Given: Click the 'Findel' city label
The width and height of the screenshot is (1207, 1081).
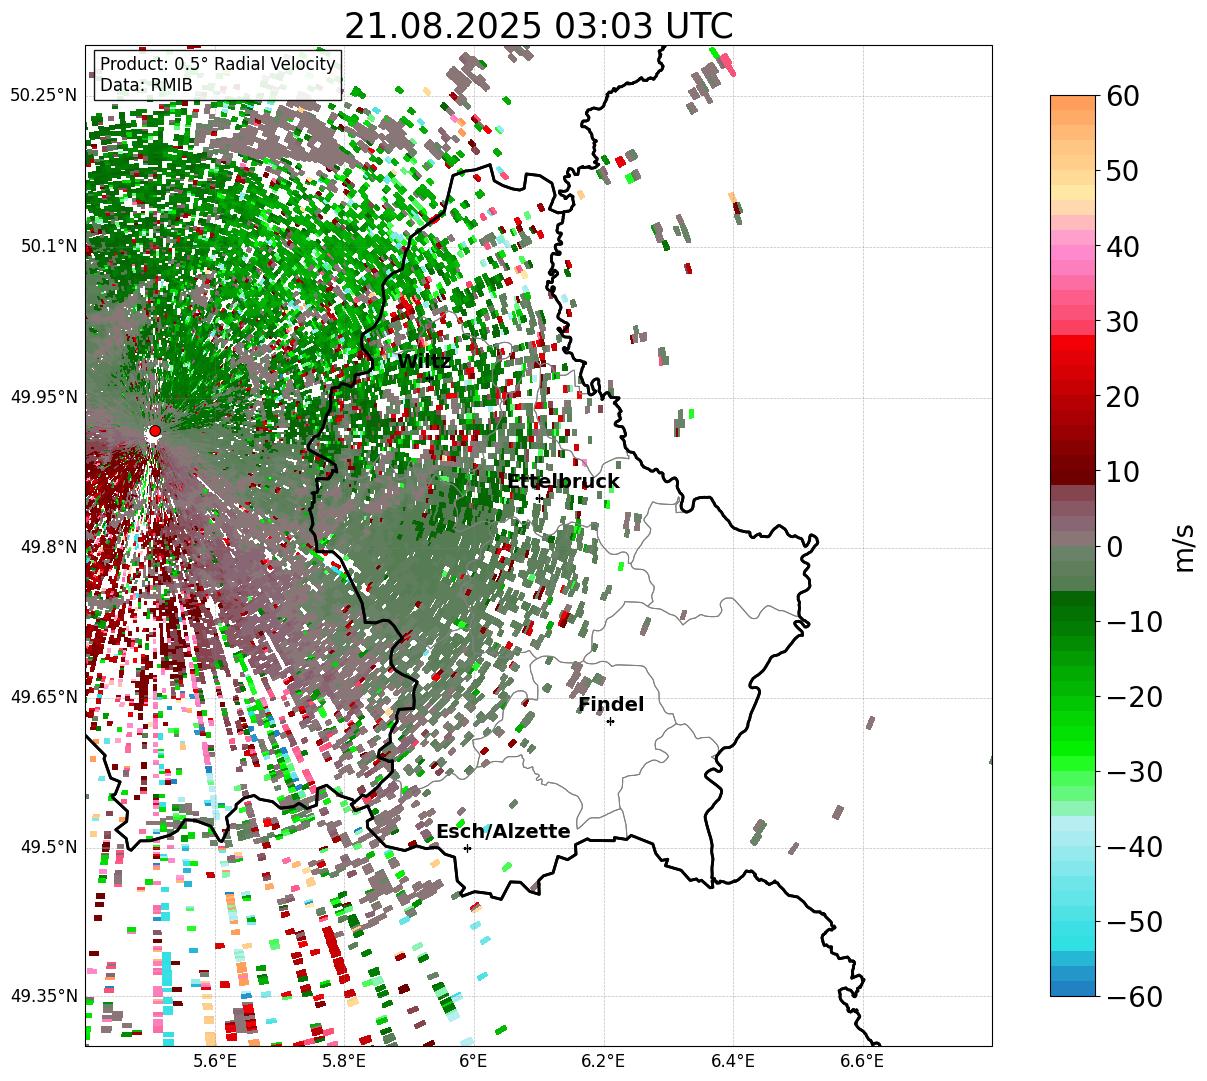Looking at the screenshot, I should point(611,705).
